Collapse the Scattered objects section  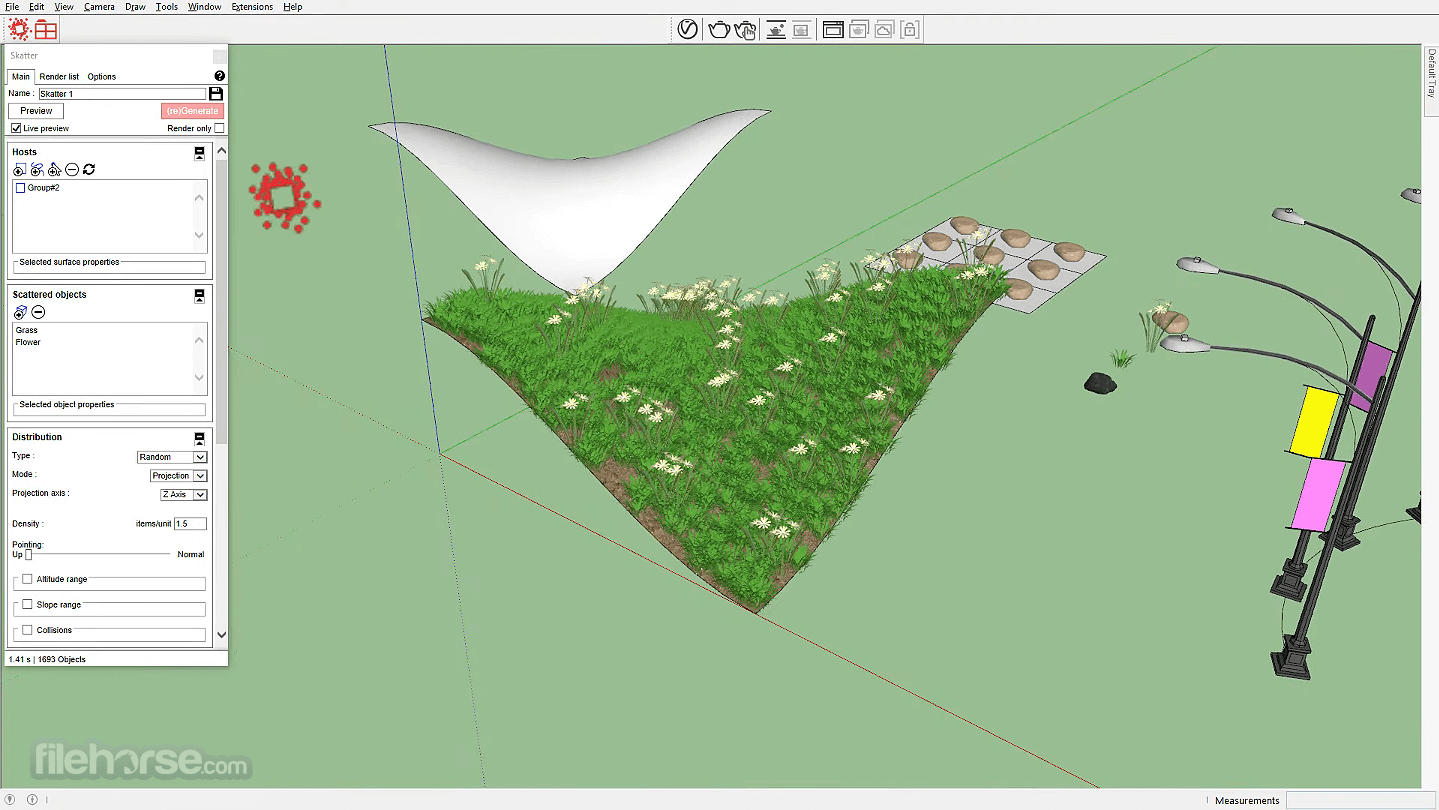click(x=199, y=296)
